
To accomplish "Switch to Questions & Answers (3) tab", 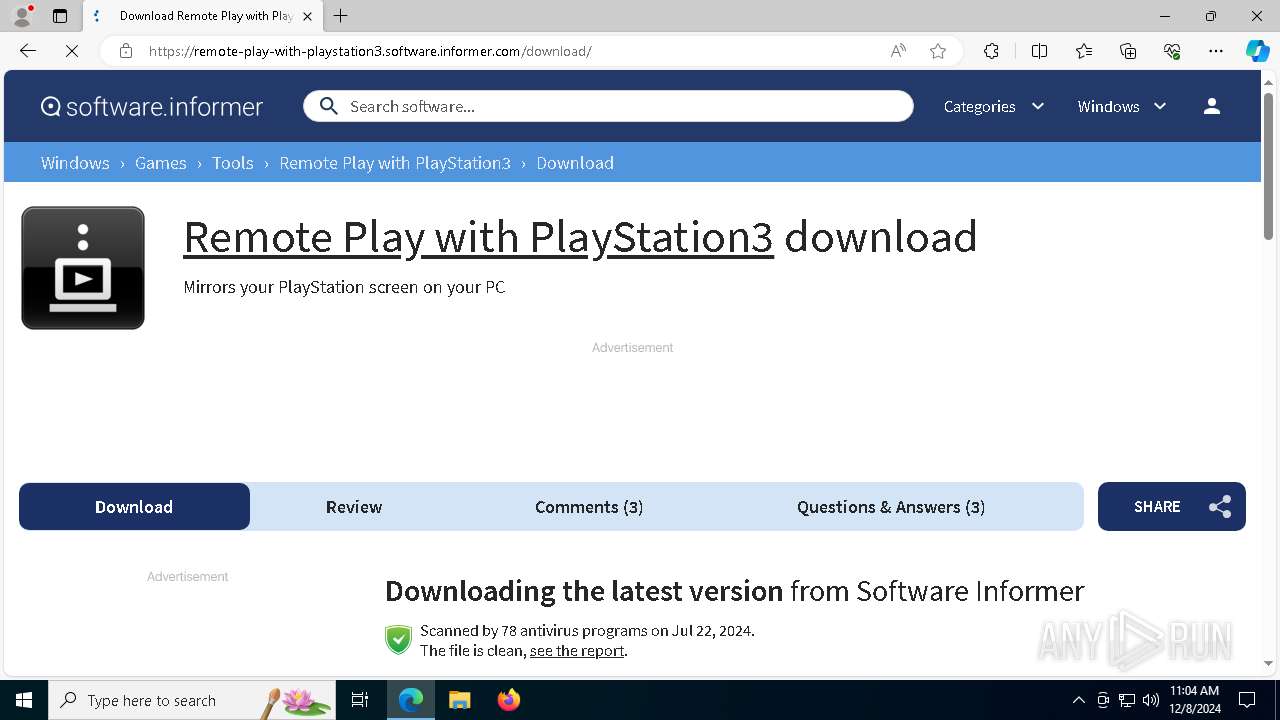I will pos(891,507).
